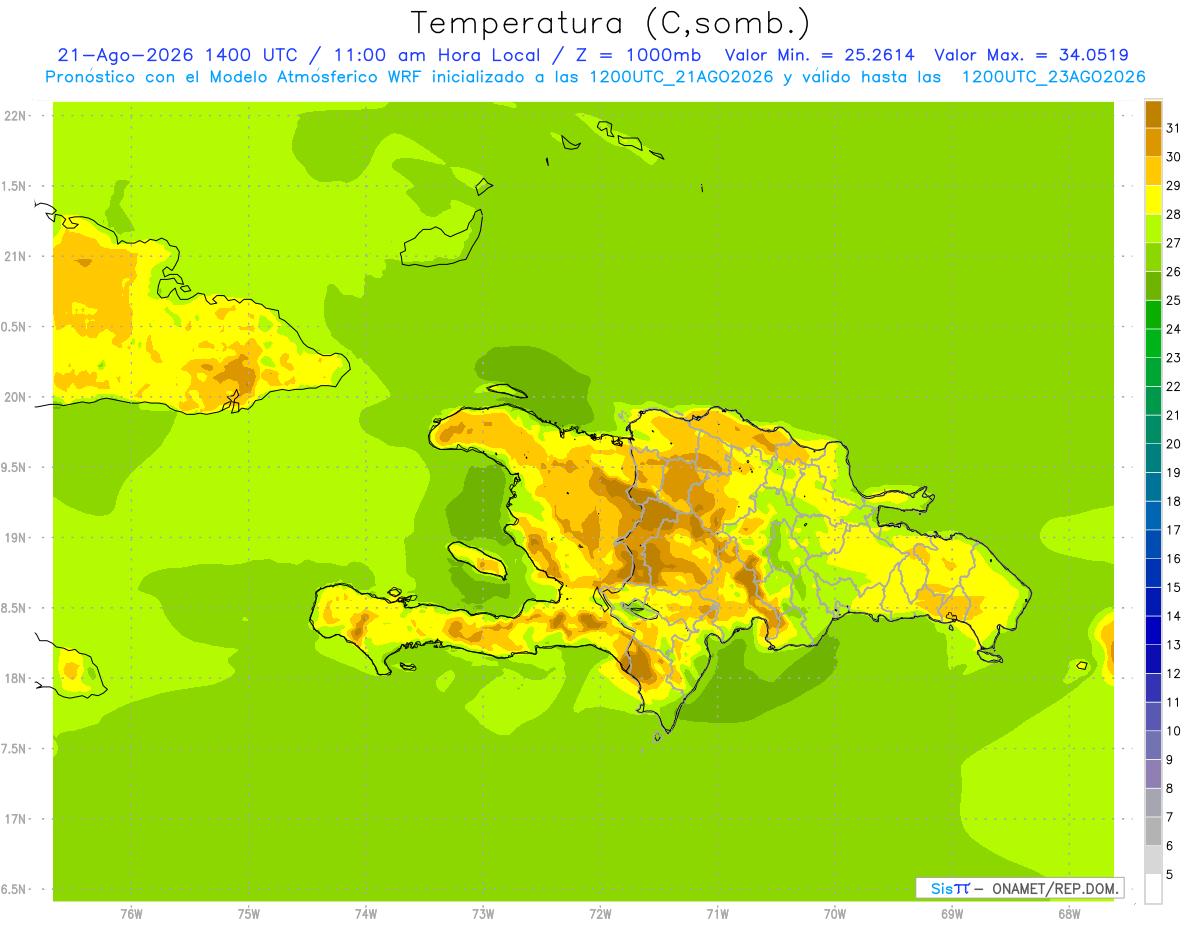Select the legend swatch between 26 and 27
The image size is (1200, 927).
[1153, 257]
